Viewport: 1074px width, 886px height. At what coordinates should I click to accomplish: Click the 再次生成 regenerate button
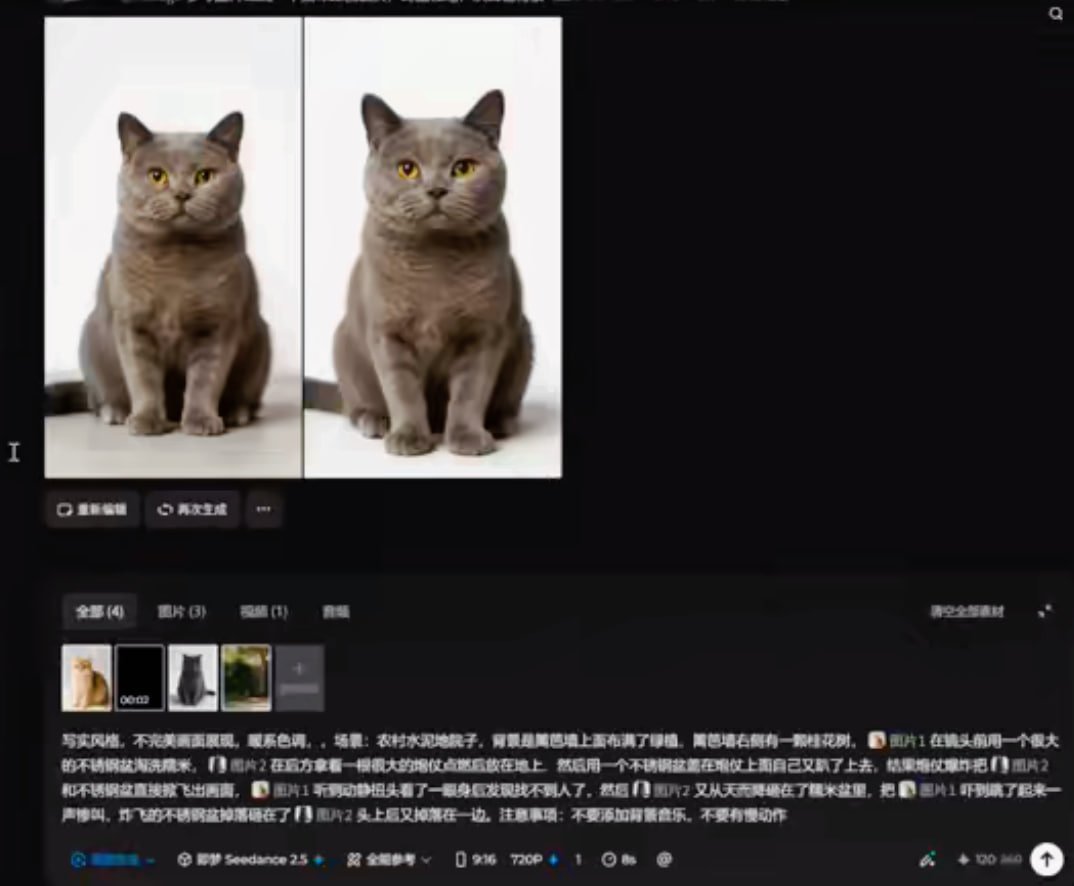(192, 509)
